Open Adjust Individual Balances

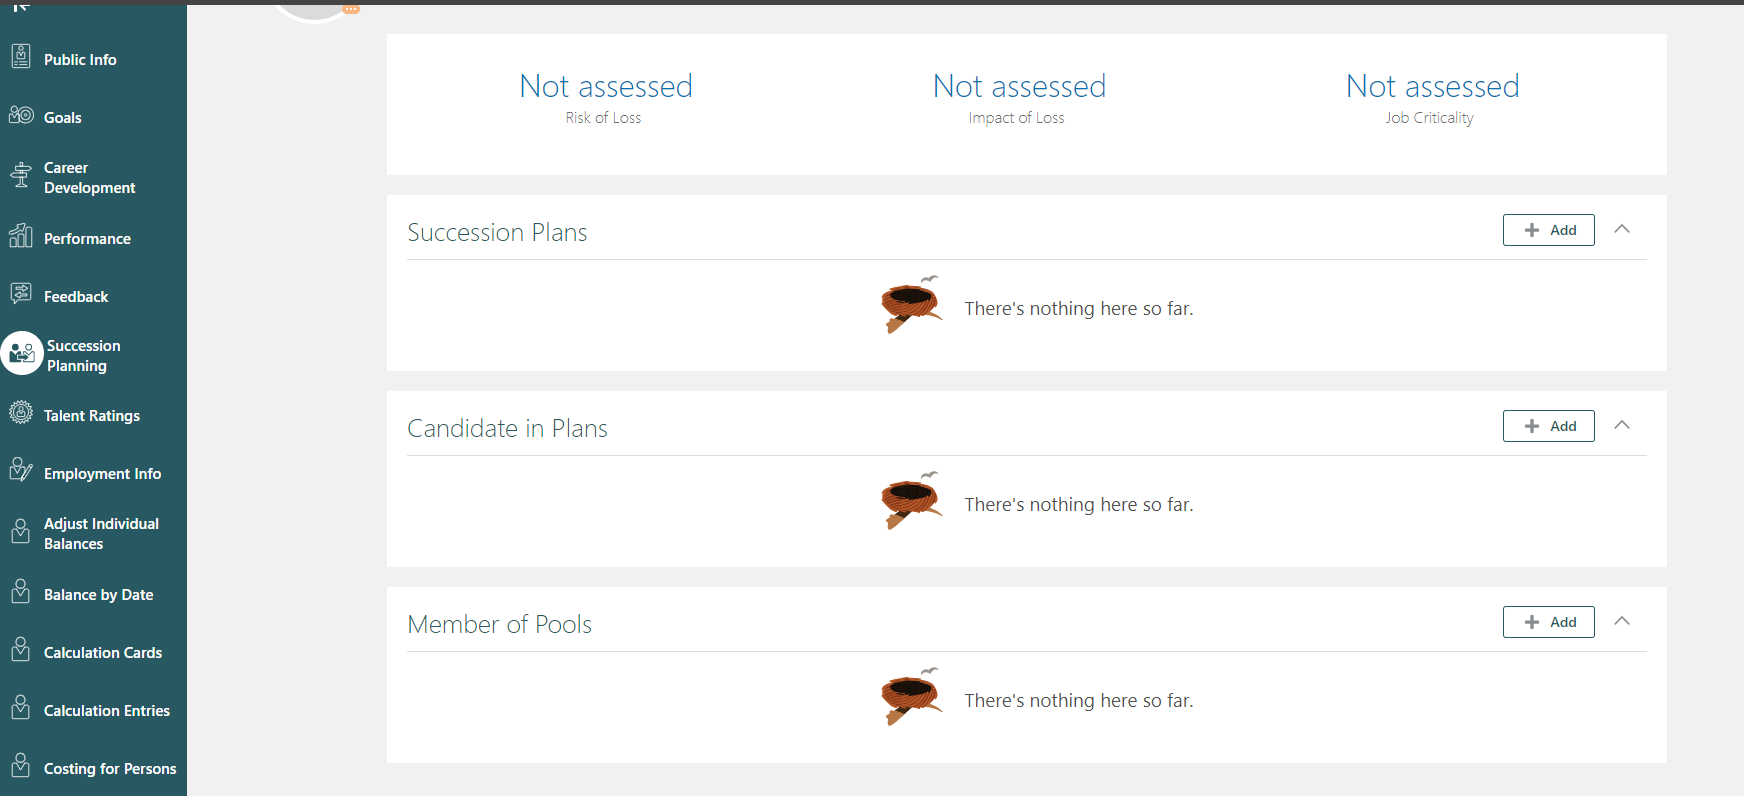point(101,533)
